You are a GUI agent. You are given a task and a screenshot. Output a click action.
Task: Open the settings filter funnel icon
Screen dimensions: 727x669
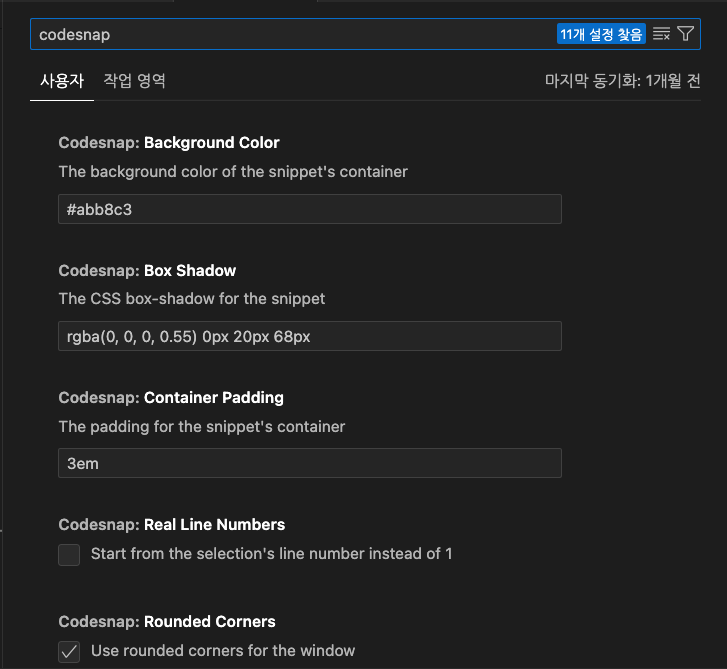[x=685, y=34]
